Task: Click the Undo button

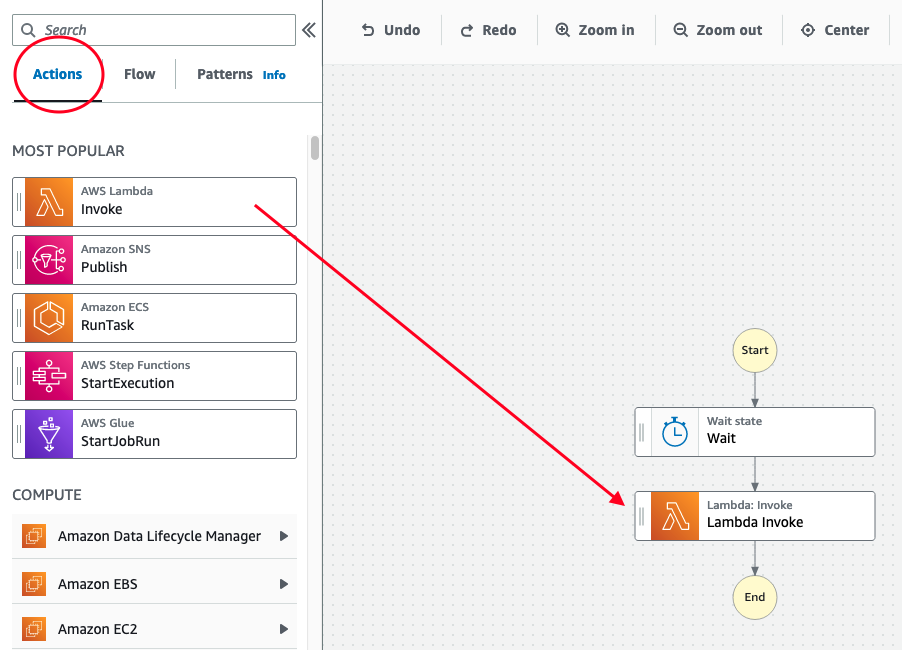Action: [x=390, y=30]
